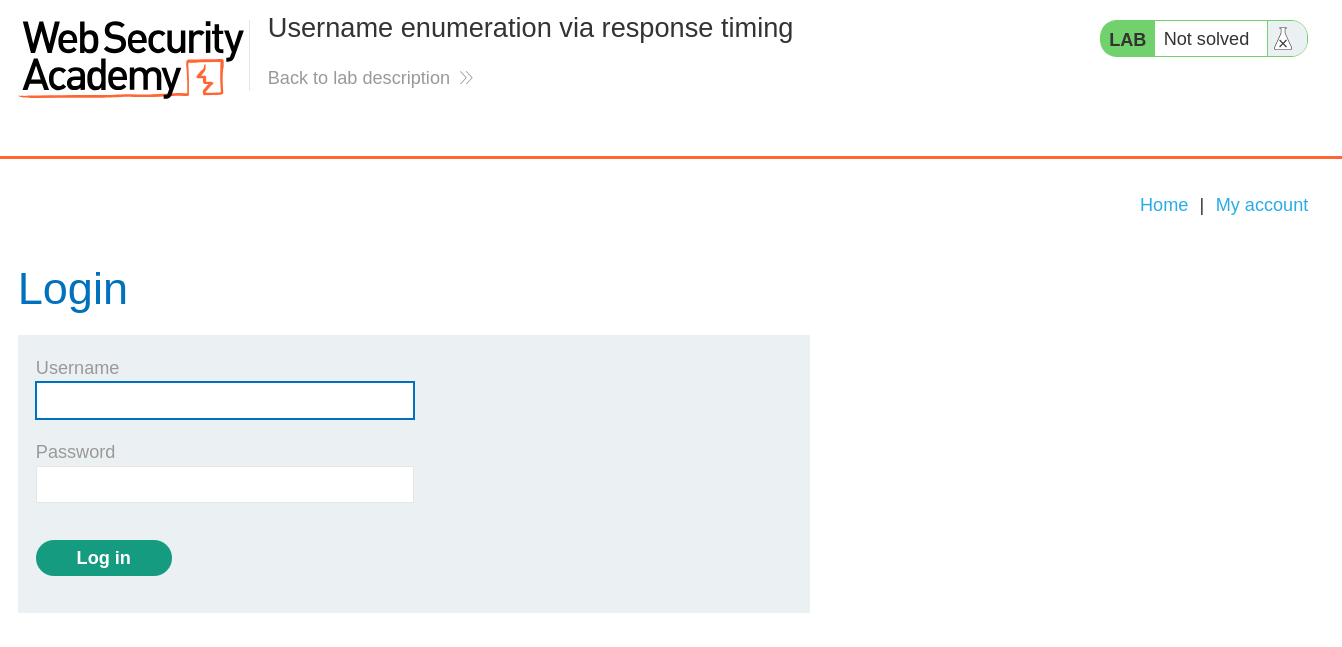Click the flask icon on the lab status banner
This screenshot has width=1342, height=647.
point(1283,38)
